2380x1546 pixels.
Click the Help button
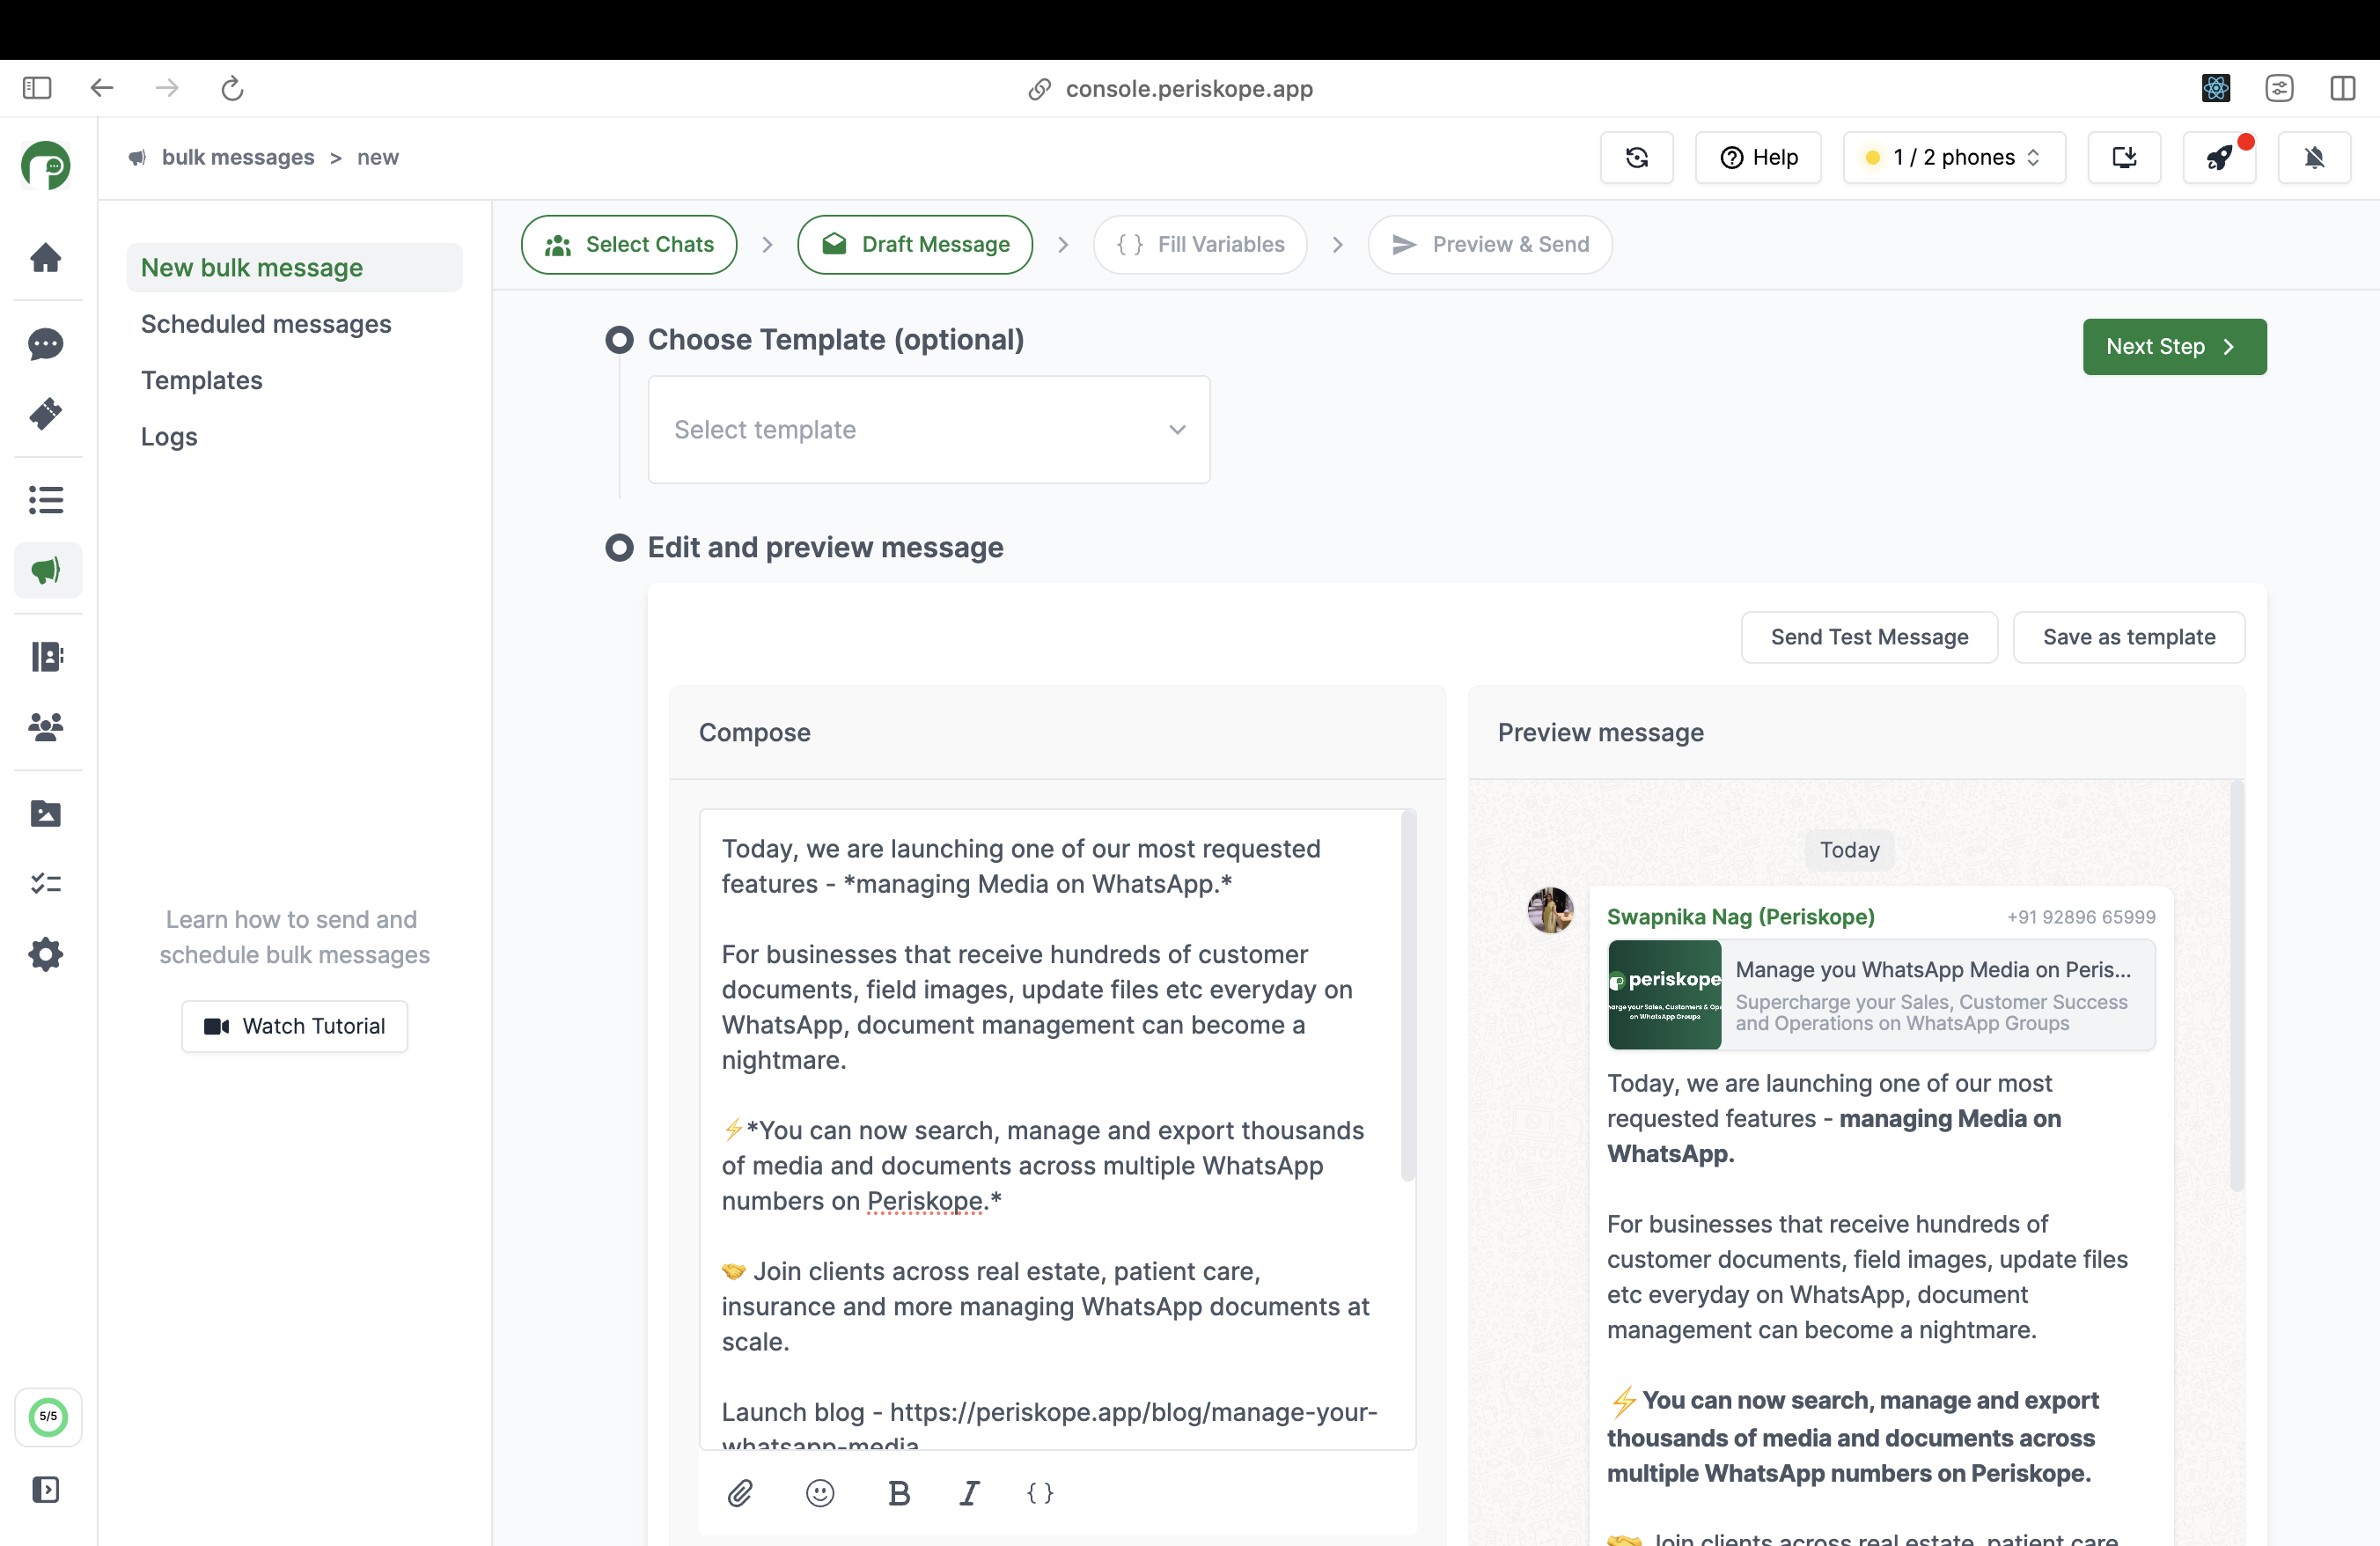pyautogui.click(x=1758, y=157)
